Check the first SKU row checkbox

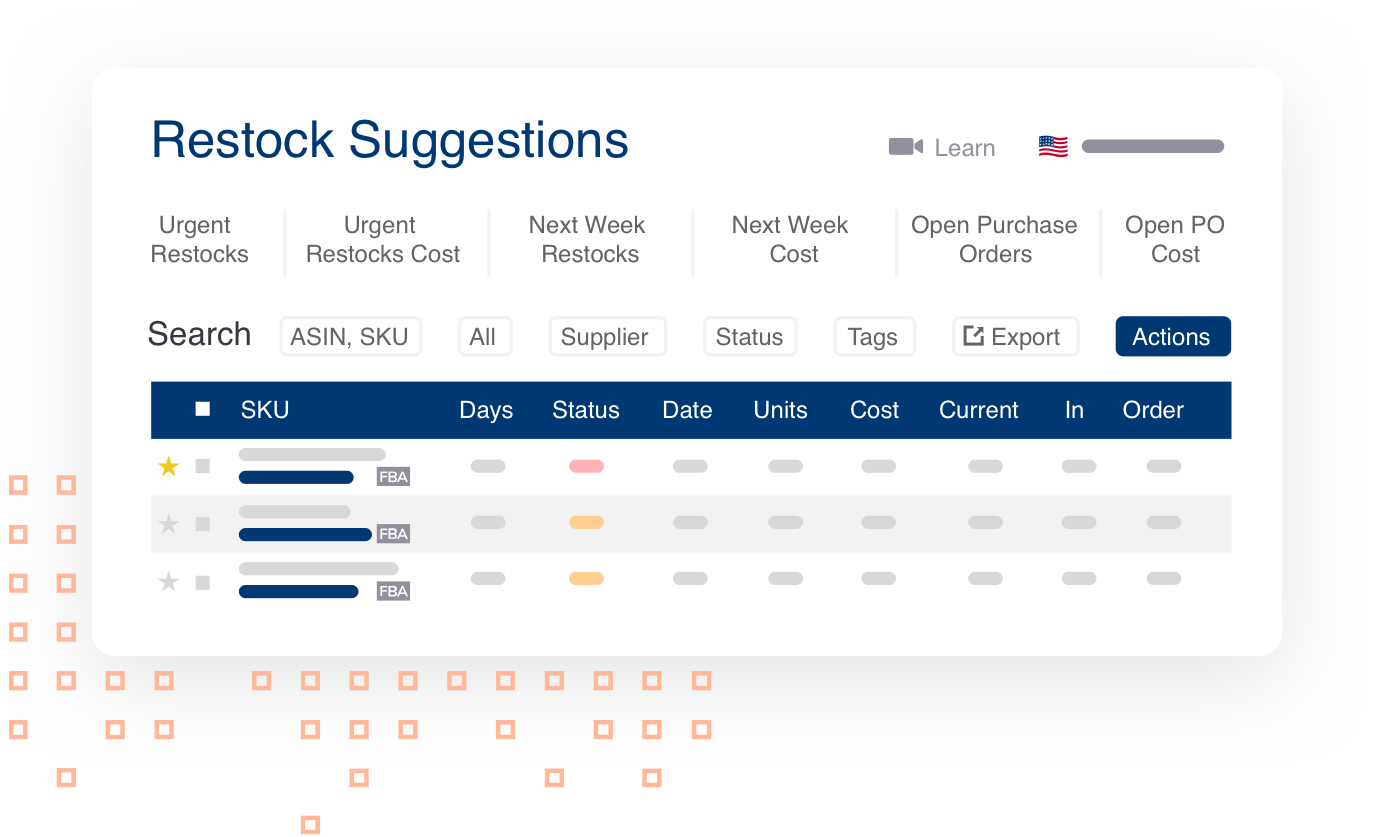tap(203, 466)
